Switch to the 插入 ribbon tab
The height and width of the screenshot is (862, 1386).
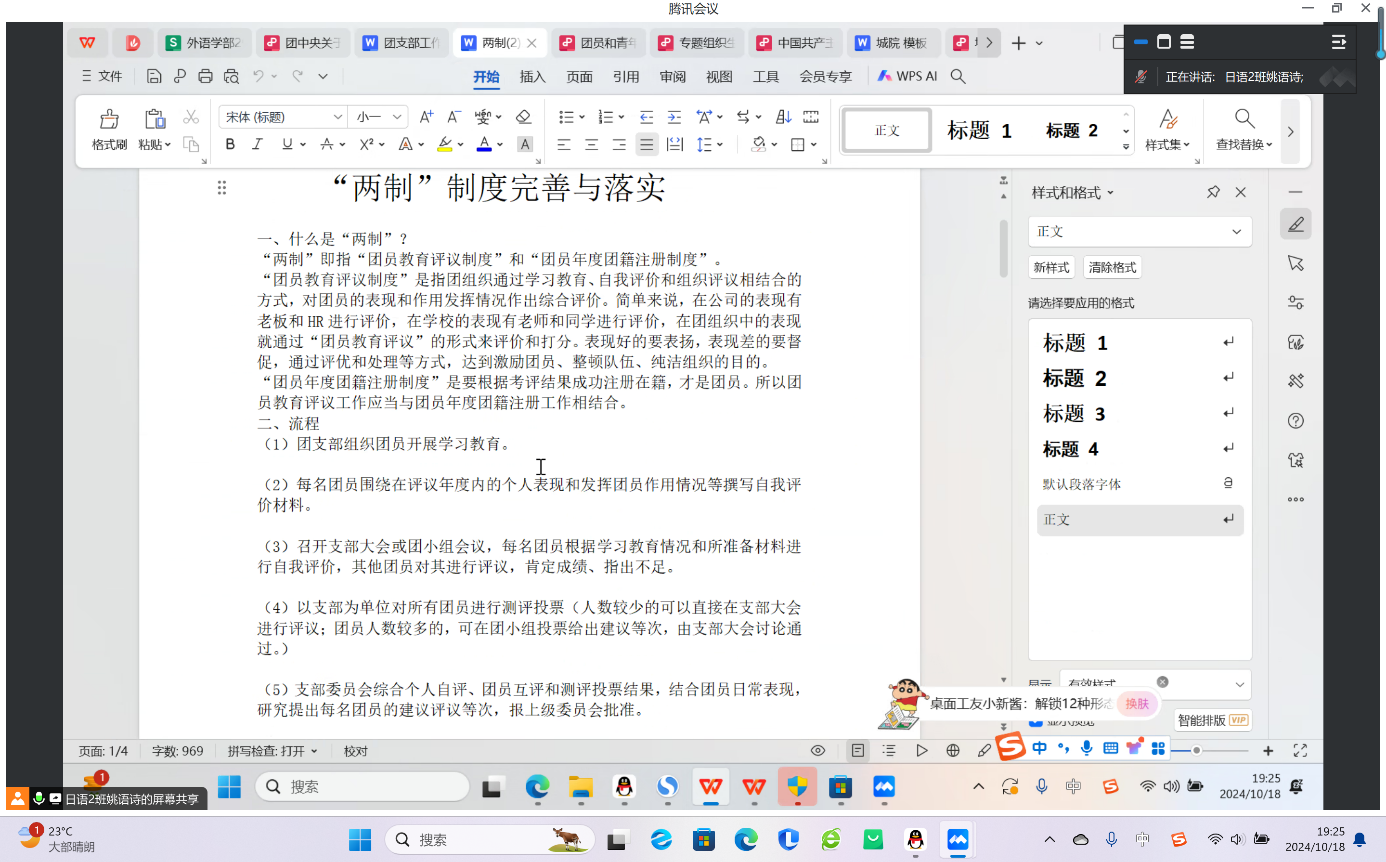click(533, 76)
